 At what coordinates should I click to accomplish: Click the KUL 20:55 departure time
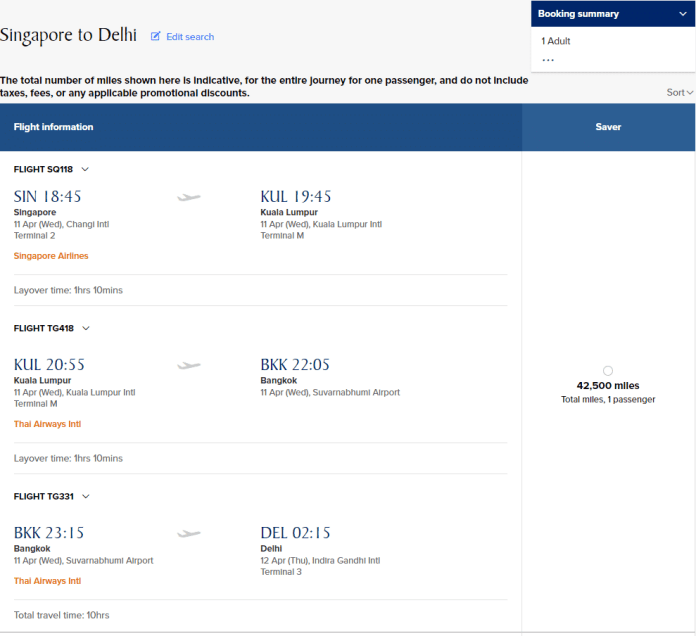49,364
